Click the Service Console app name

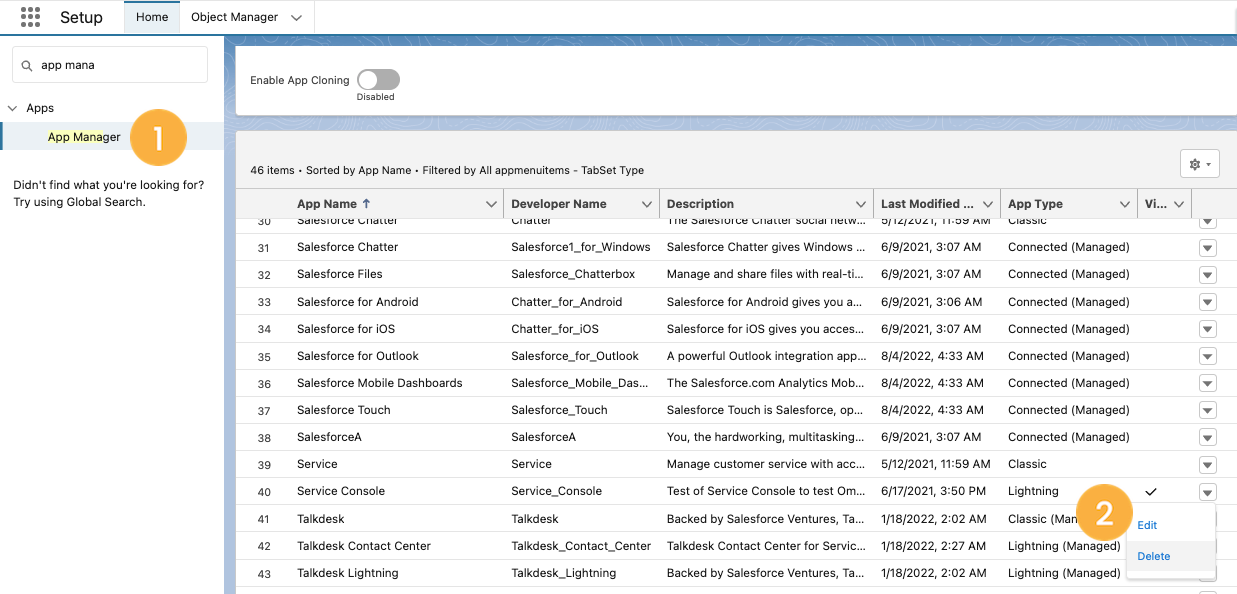click(x=341, y=491)
